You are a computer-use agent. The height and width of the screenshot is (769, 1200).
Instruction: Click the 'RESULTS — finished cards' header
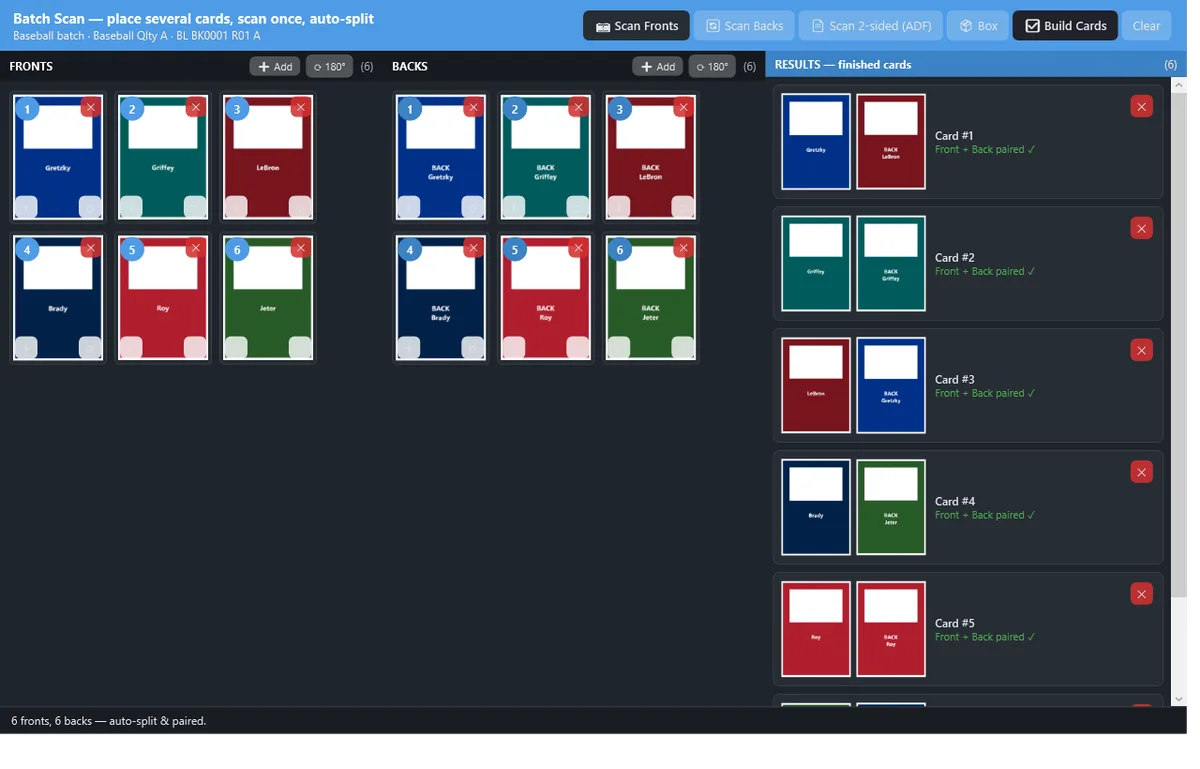point(852,65)
